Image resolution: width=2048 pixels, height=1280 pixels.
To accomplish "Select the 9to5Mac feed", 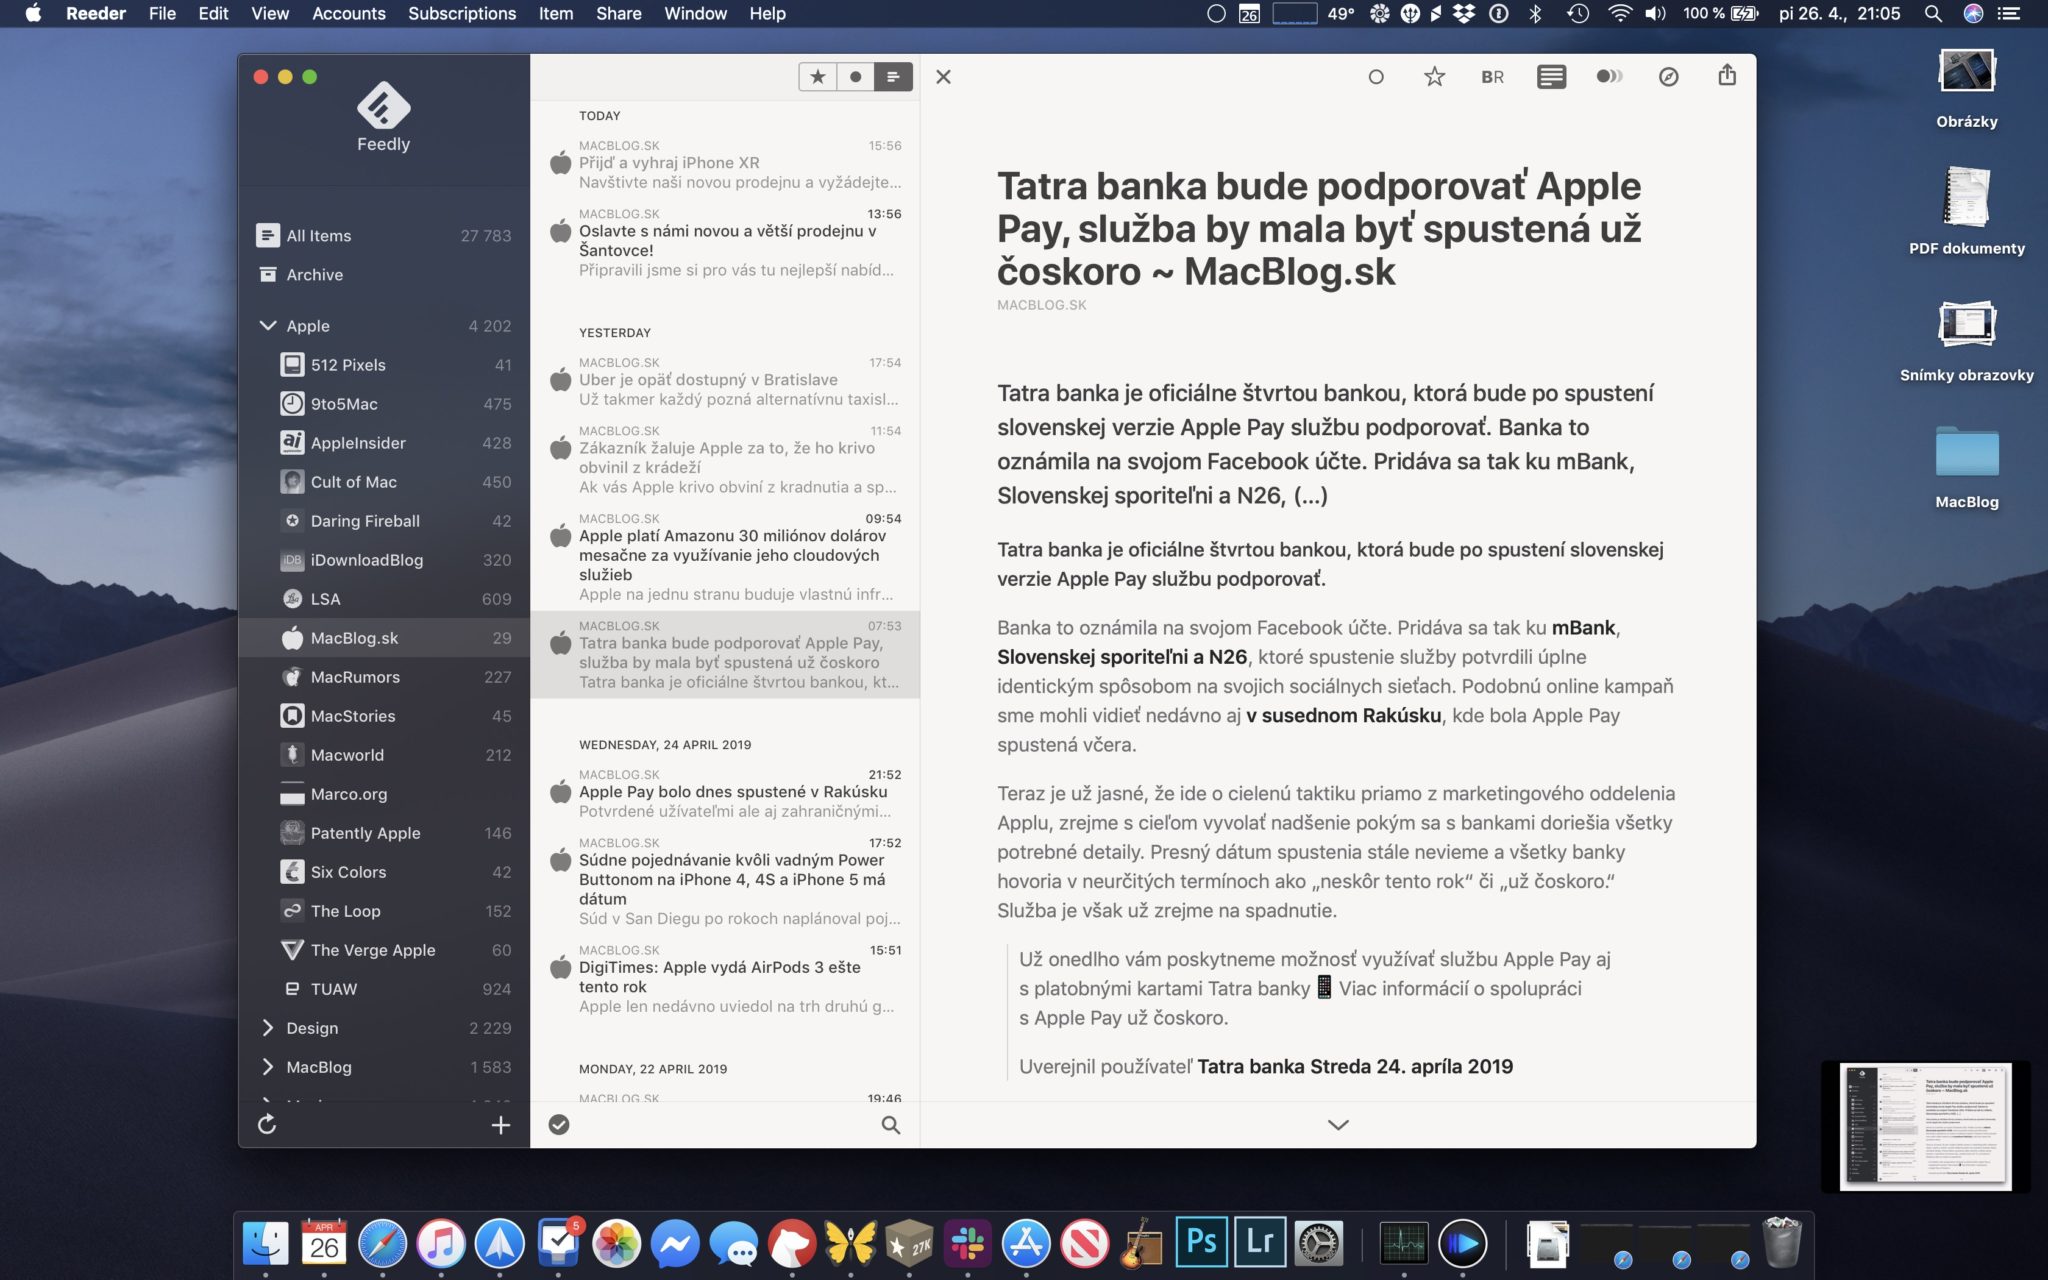I will coord(384,403).
